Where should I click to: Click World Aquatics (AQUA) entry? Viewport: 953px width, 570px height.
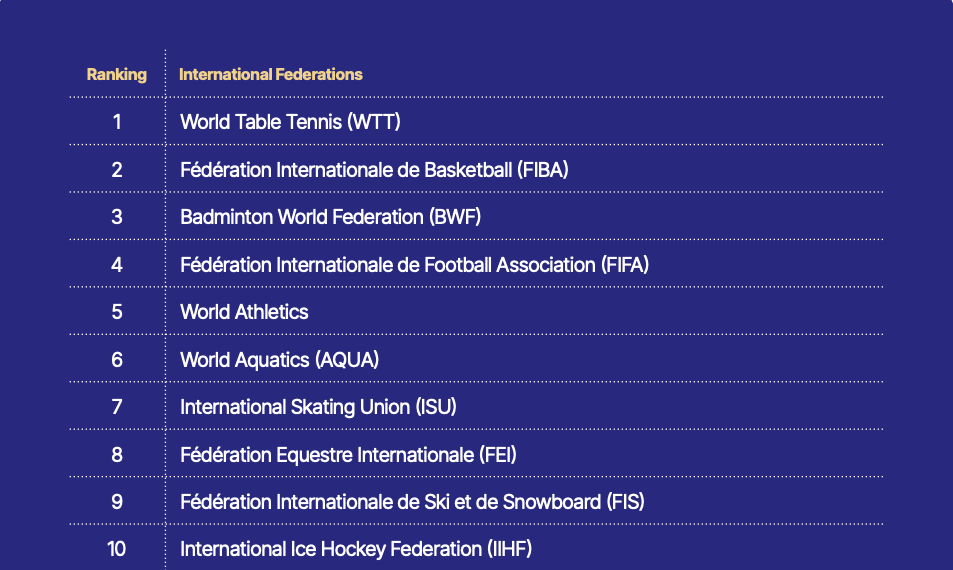[279, 360]
